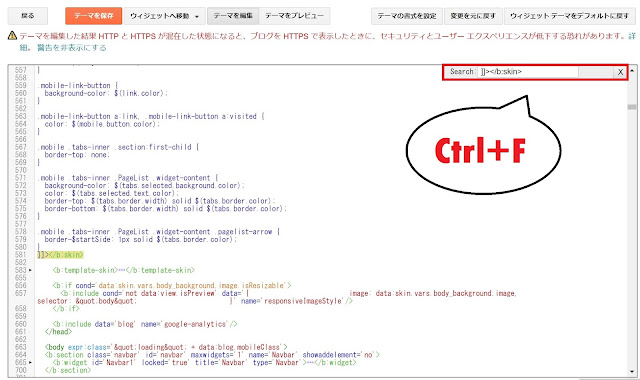This screenshot has width=640, height=380.
Task: Click the </b:if> closing tag line
Action: point(66,309)
